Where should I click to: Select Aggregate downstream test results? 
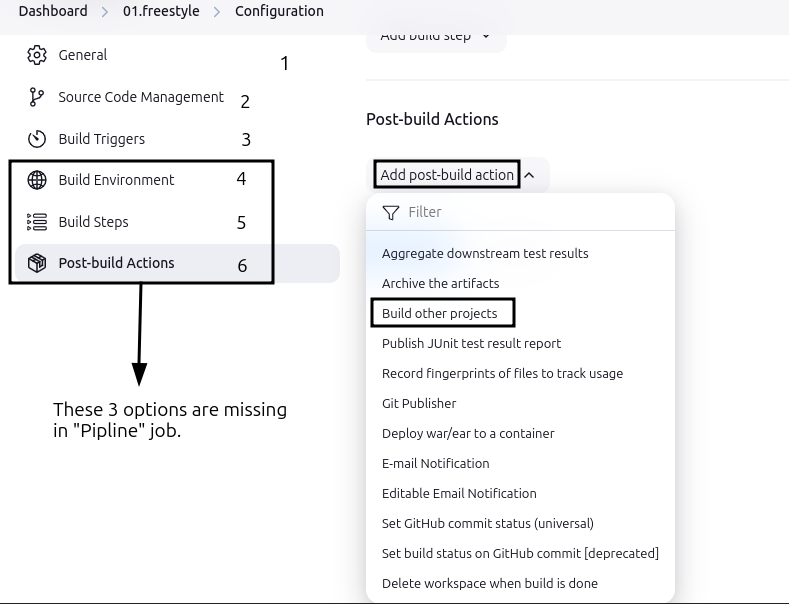485,253
